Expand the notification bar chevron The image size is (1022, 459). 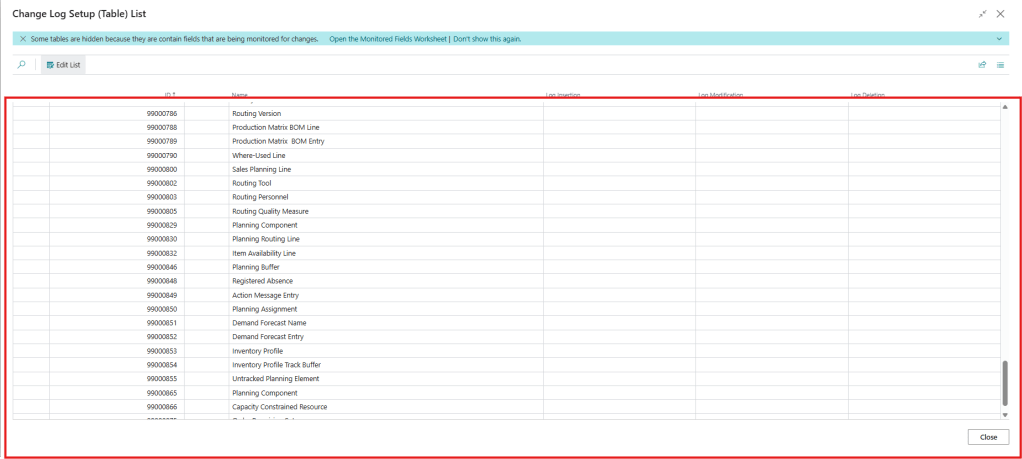click(x=1000, y=38)
